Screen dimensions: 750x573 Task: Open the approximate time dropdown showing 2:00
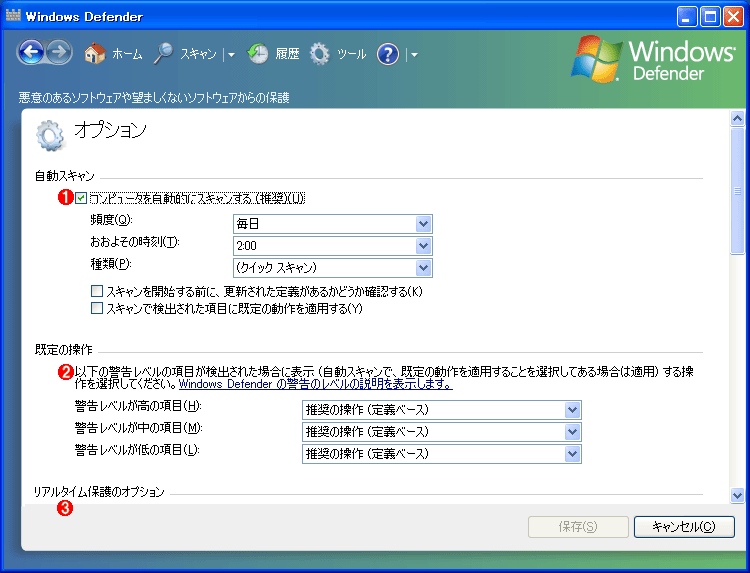[x=333, y=246]
